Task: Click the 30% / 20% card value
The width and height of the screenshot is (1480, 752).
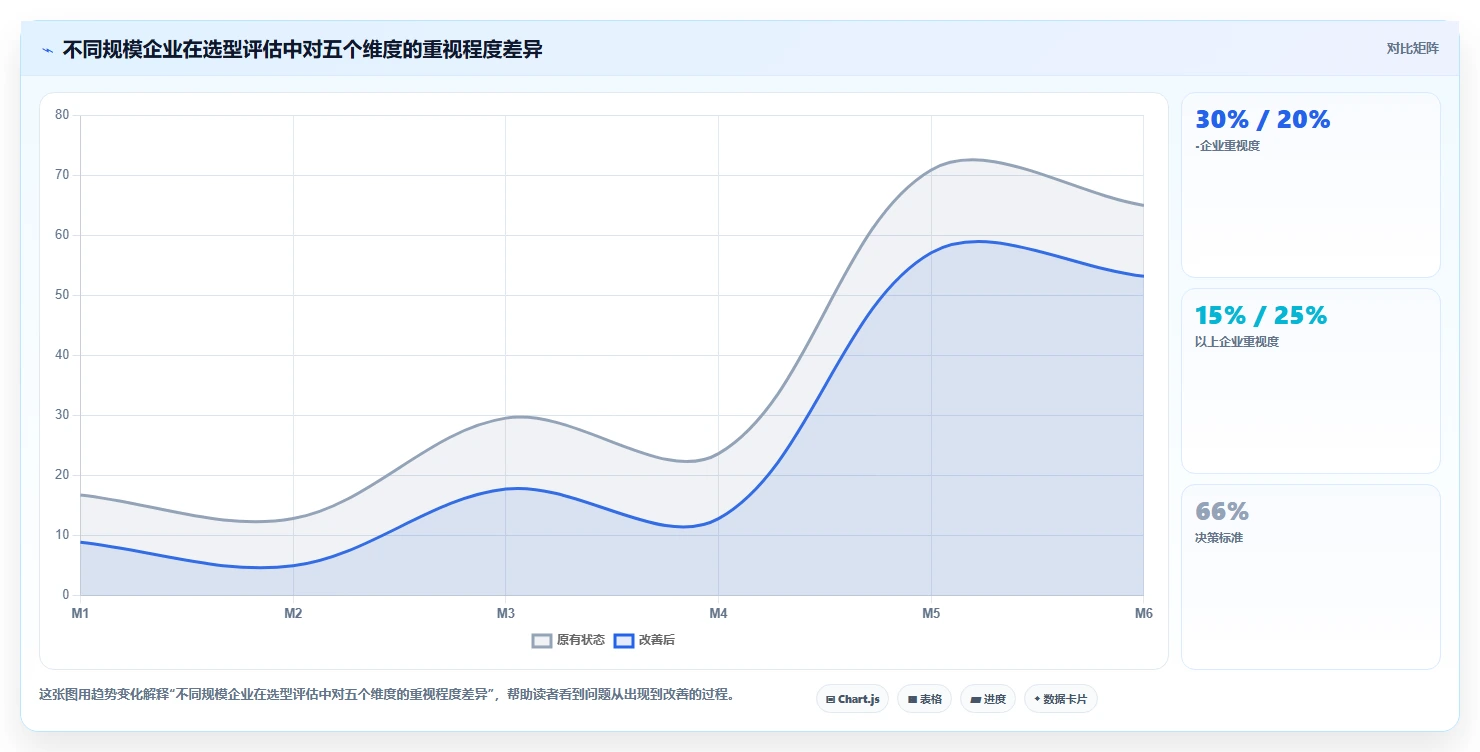Action: click(1263, 120)
